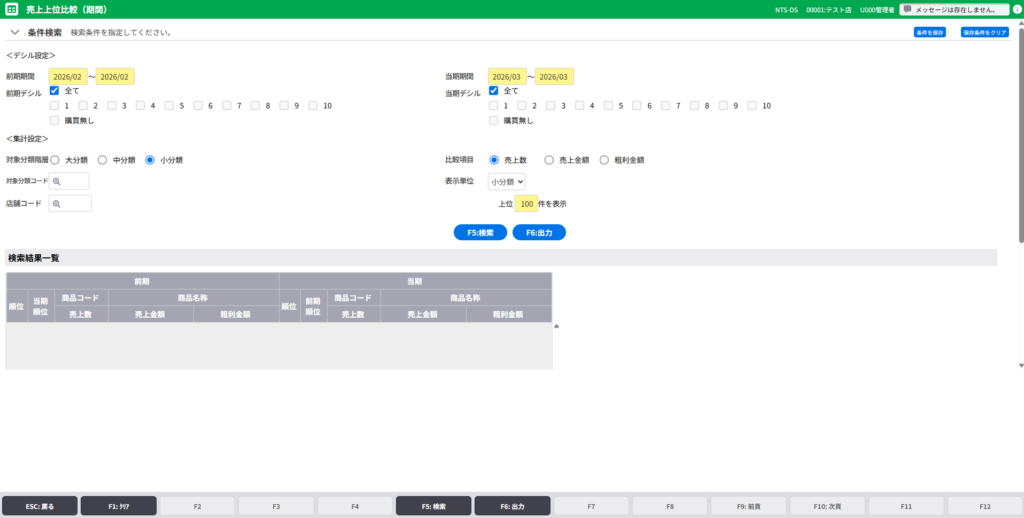Click the 当期期間 start month field

(x=507, y=76)
